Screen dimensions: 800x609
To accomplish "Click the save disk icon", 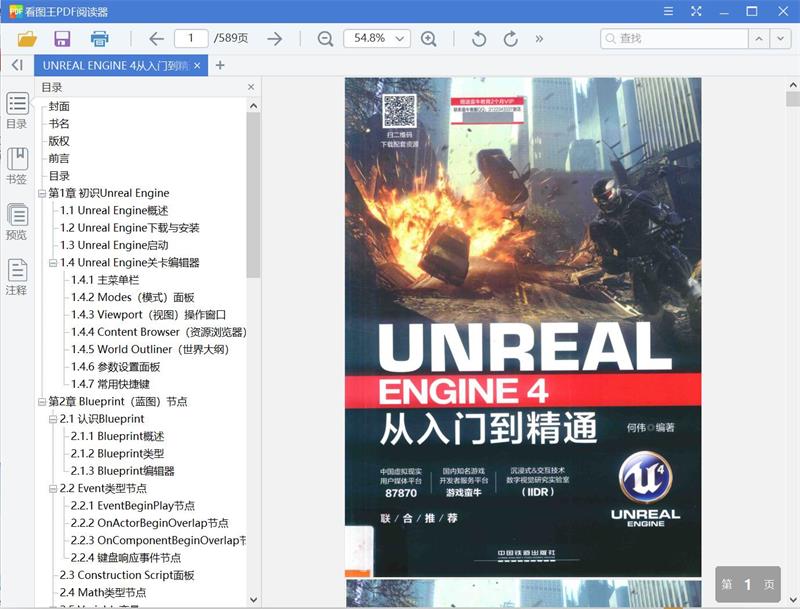I will 62,39.
